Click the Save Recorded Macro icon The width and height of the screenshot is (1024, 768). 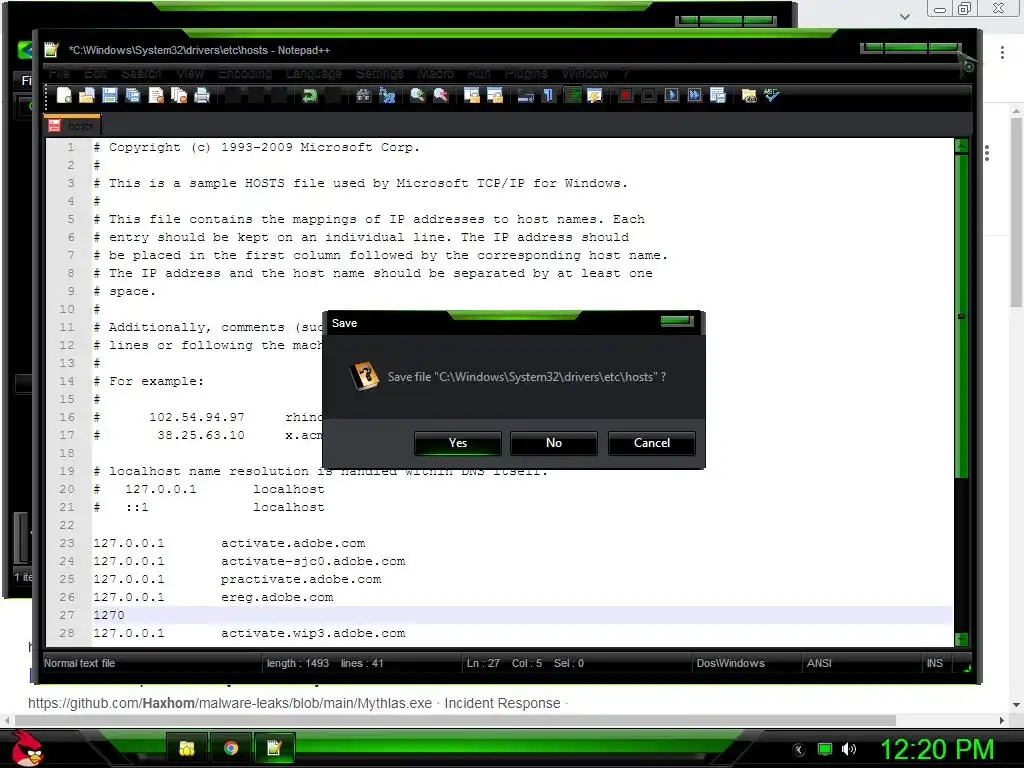(718, 95)
